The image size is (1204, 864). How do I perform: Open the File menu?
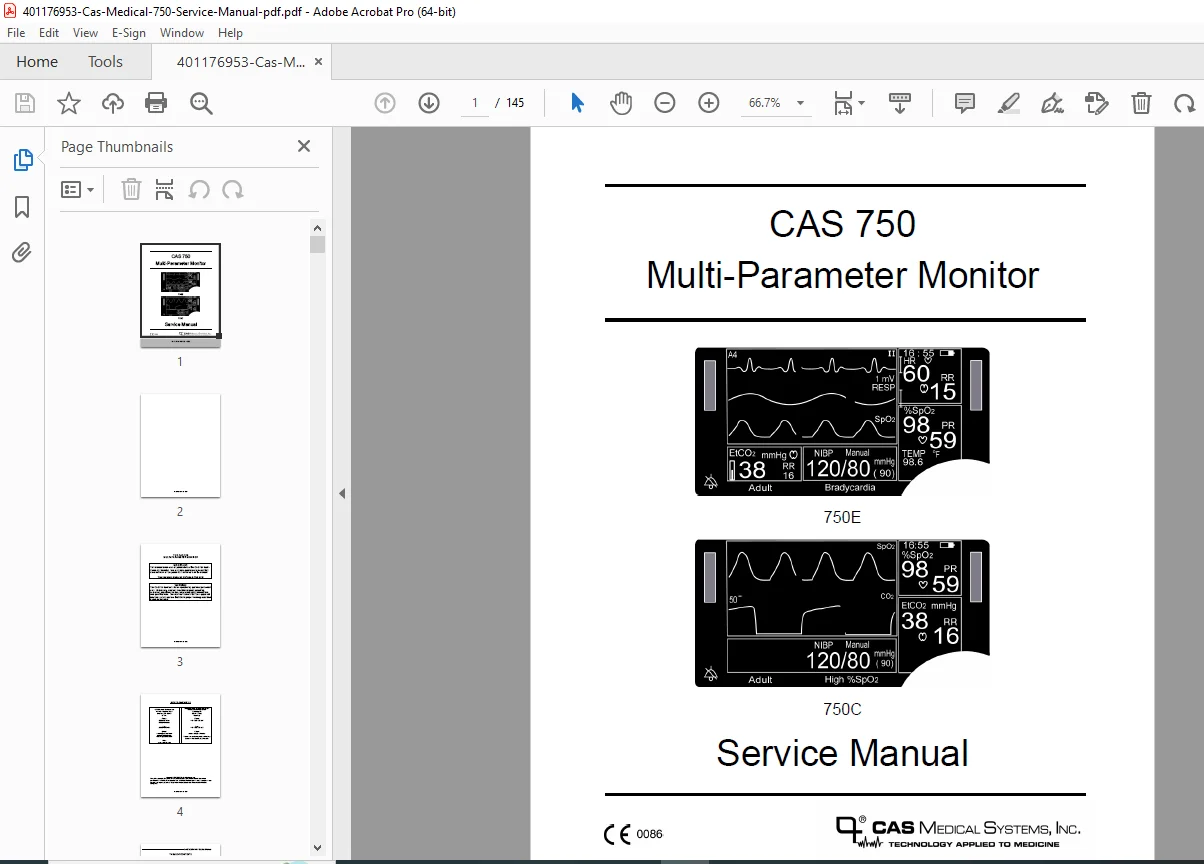click(x=16, y=33)
